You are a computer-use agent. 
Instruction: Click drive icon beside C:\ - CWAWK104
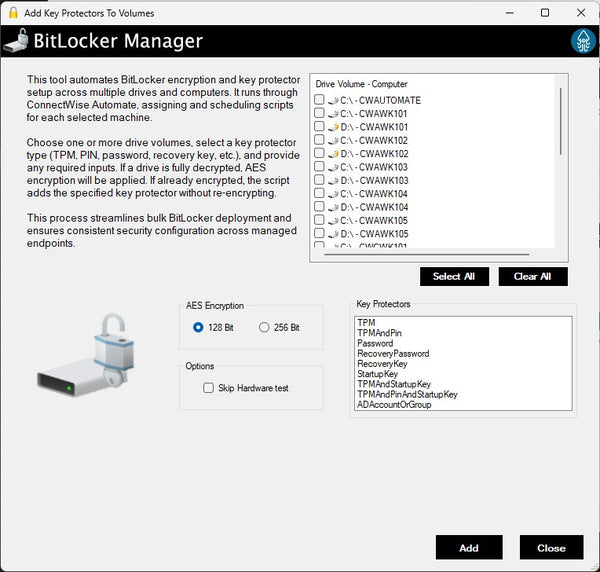[x=333, y=194]
